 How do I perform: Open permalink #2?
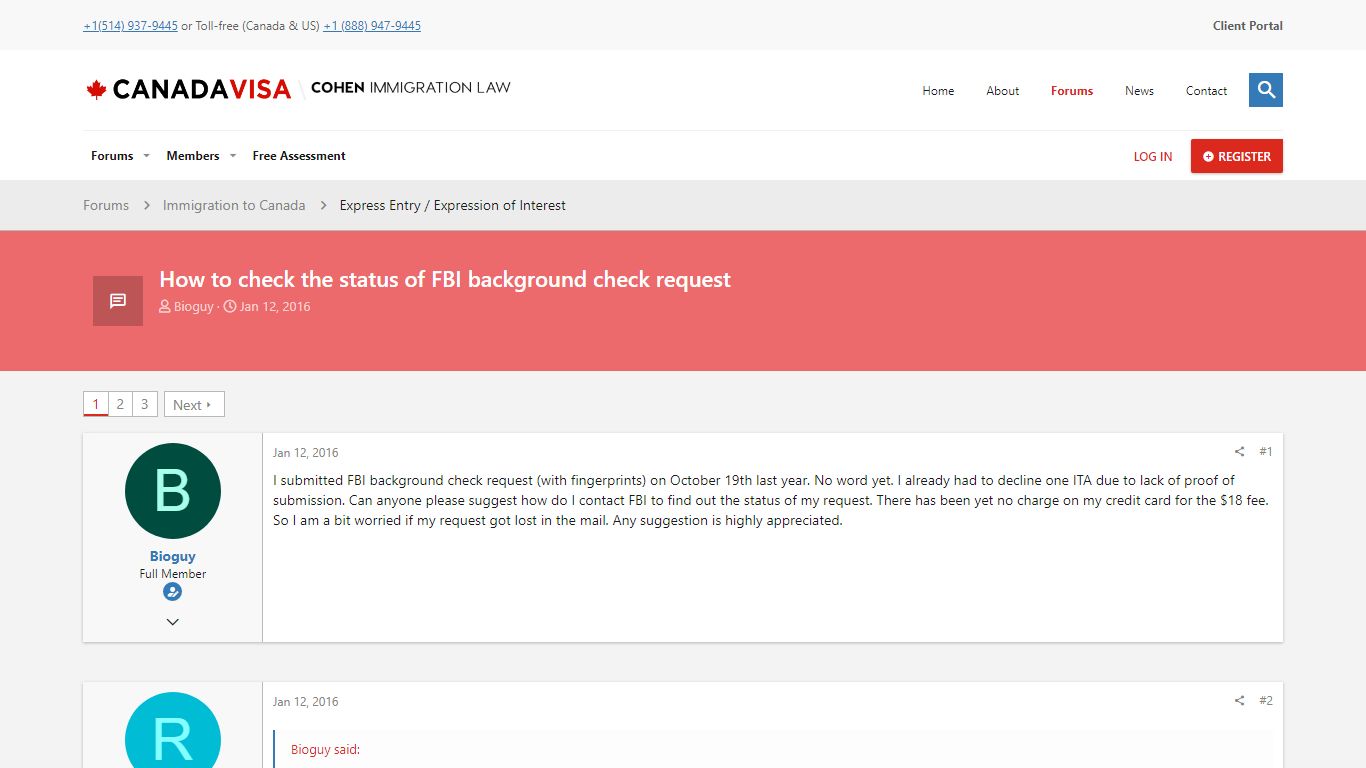[x=1266, y=701]
